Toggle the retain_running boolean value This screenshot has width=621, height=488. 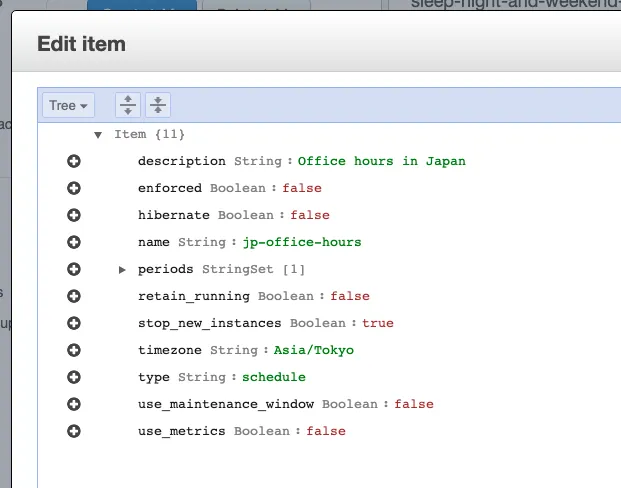(349, 296)
